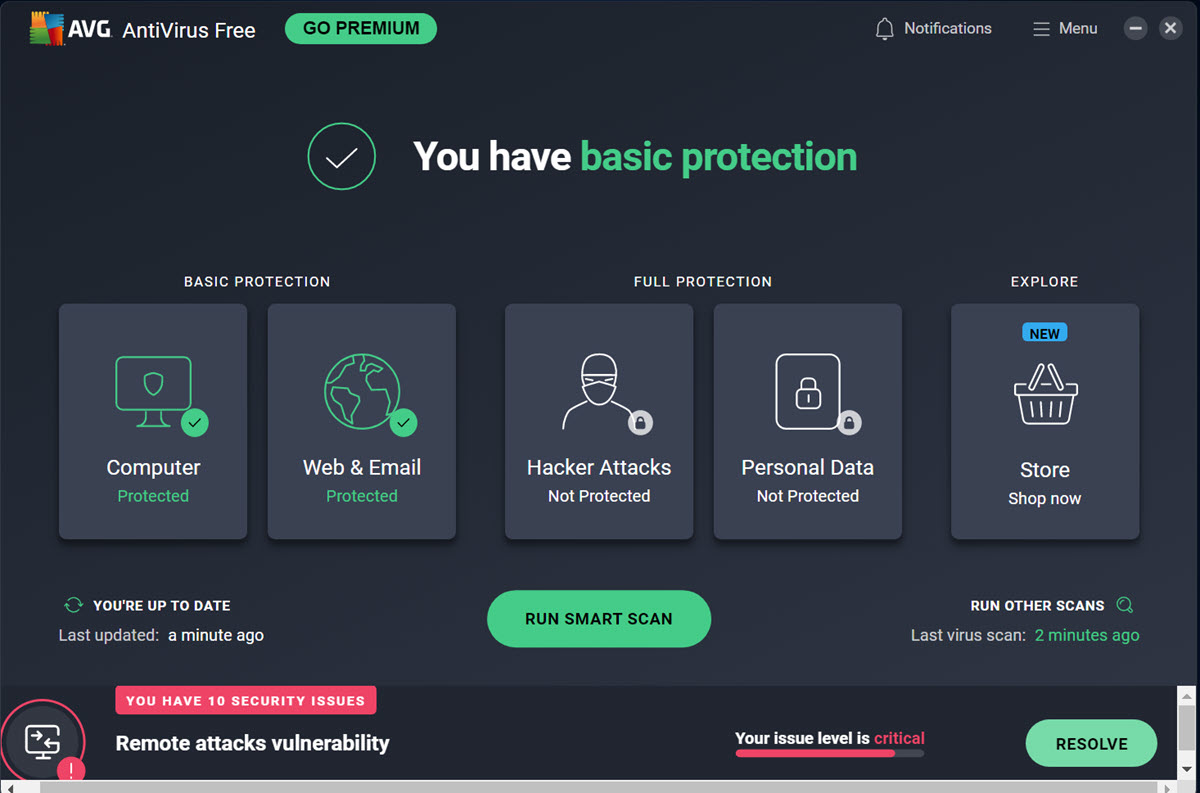The width and height of the screenshot is (1200, 793).
Task: Click the critical issue level progress bar
Action: [x=829, y=753]
